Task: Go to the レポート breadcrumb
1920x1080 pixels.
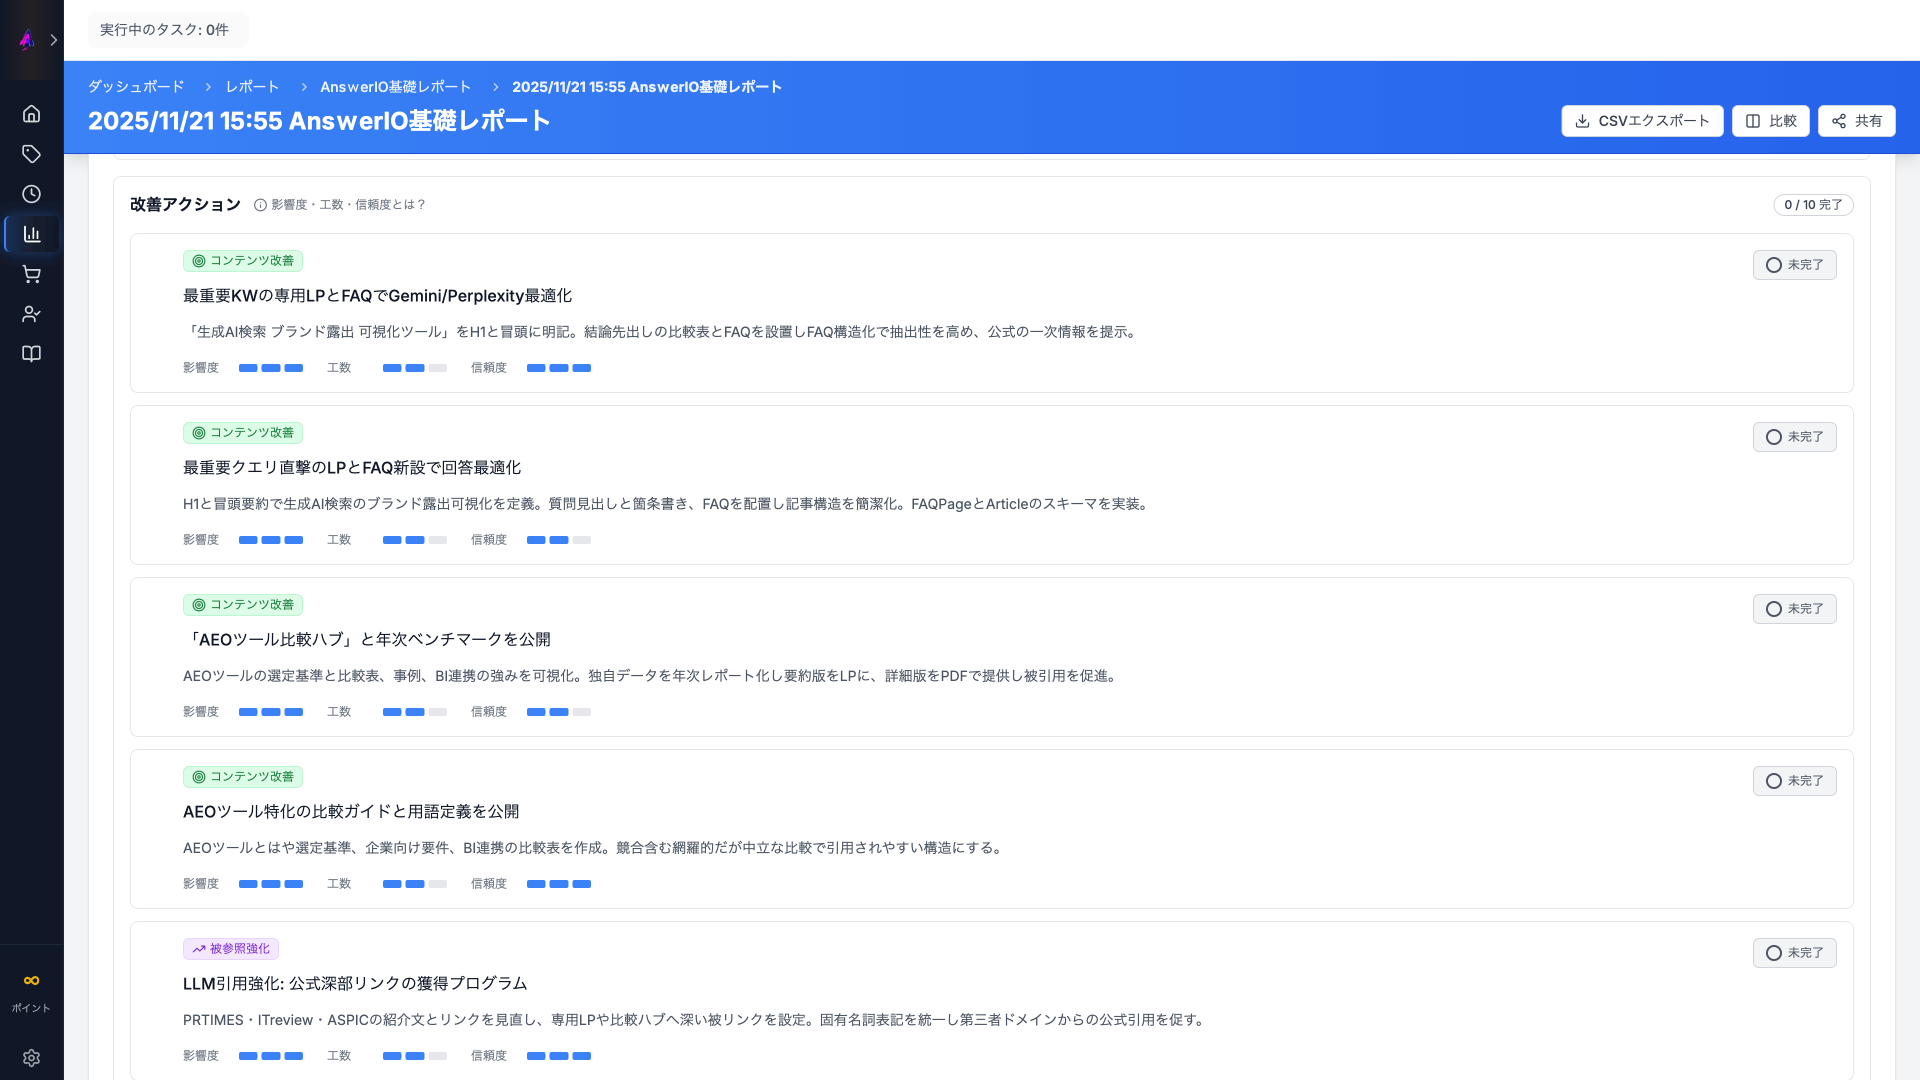Action: click(x=252, y=87)
